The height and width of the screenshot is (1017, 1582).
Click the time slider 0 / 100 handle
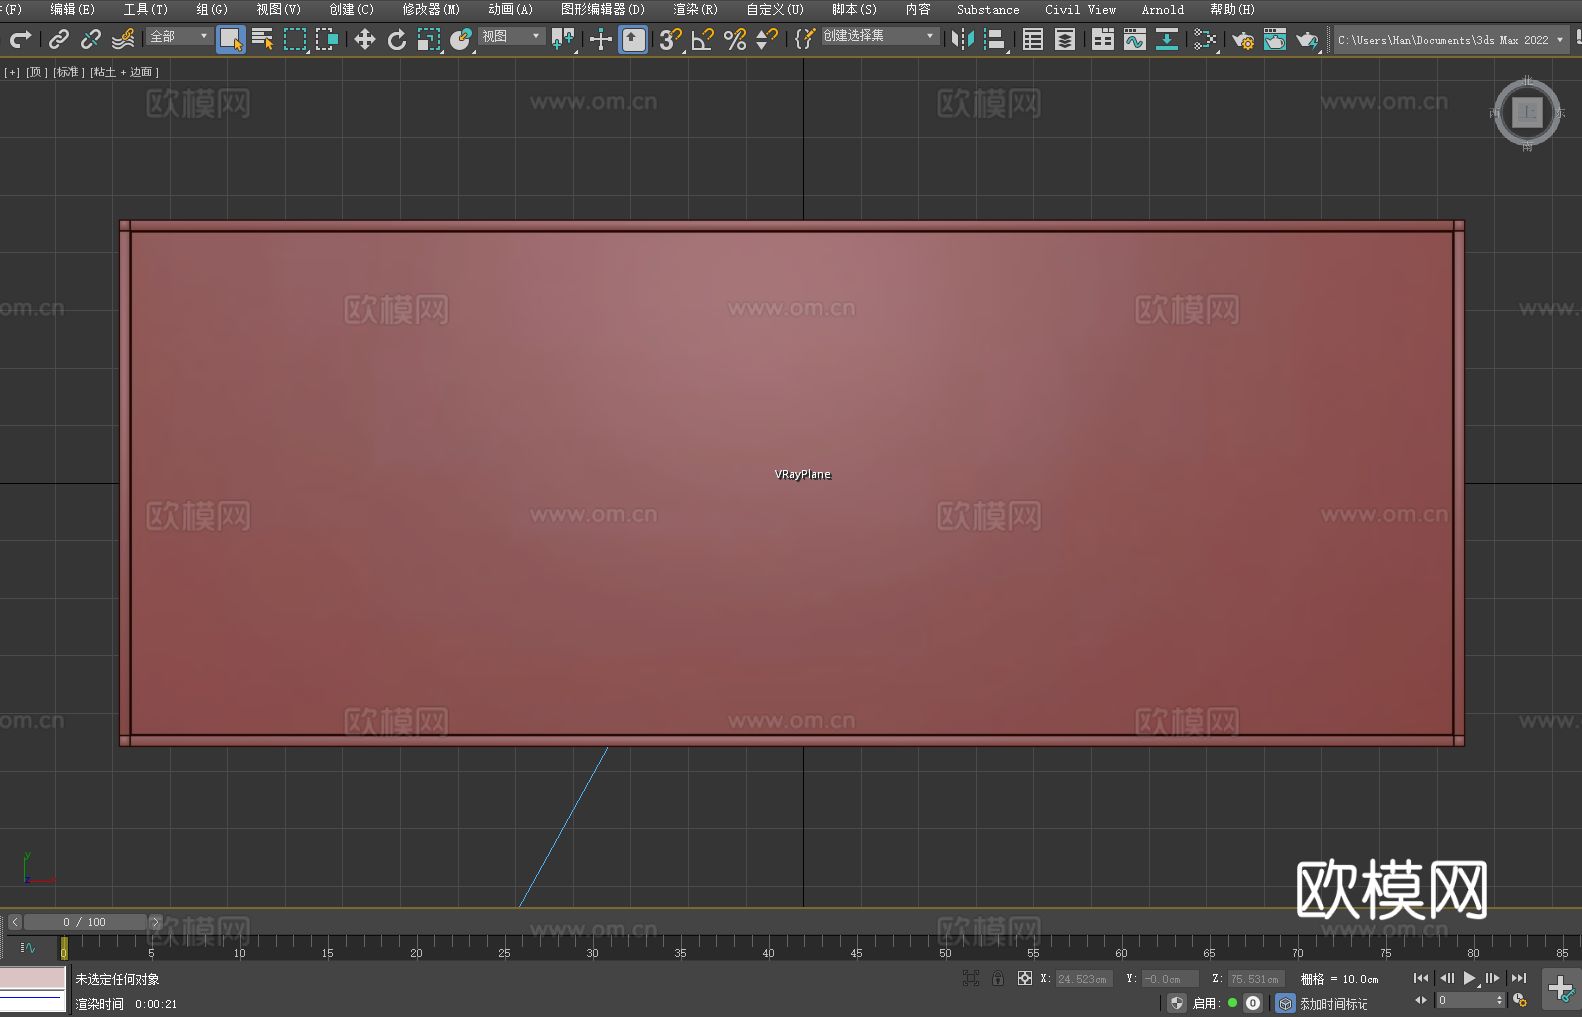coord(84,922)
